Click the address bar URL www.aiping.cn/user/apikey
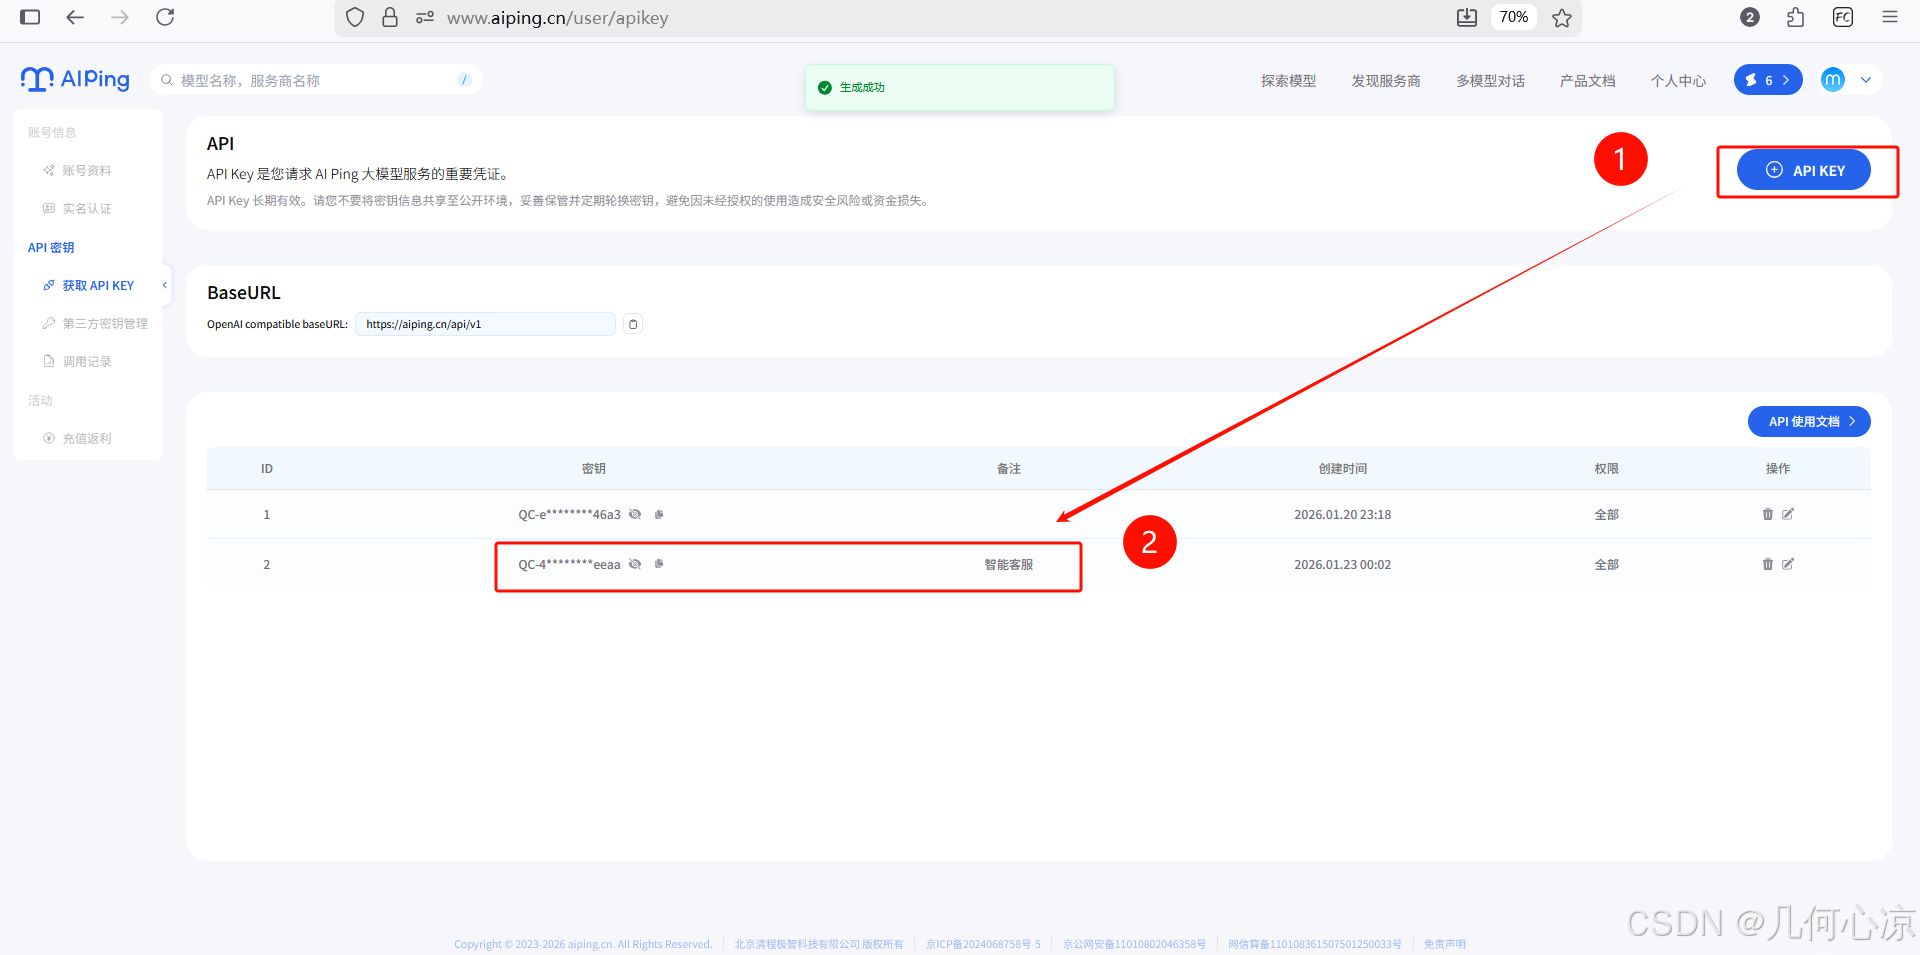This screenshot has width=1920, height=955. pyautogui.click(x=557, y=18)
